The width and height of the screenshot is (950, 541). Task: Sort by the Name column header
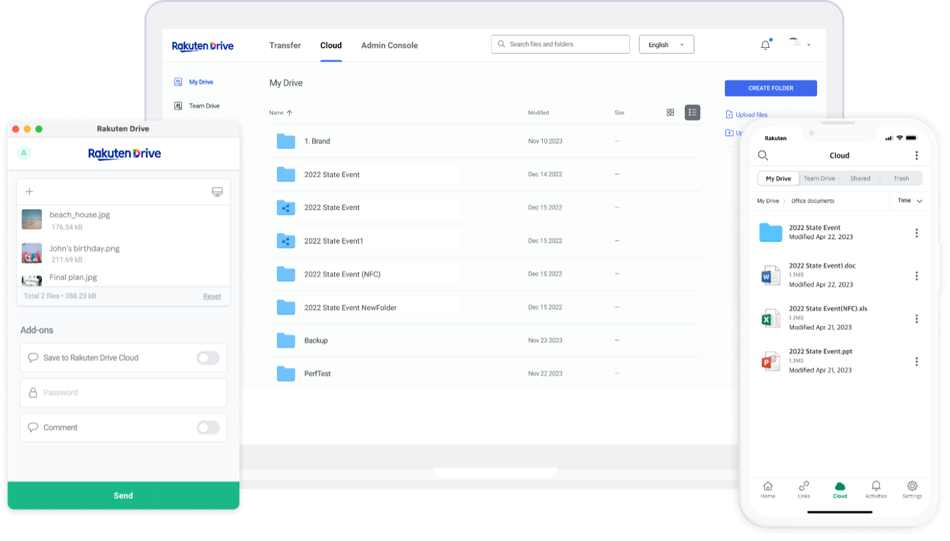coord(281,113)
